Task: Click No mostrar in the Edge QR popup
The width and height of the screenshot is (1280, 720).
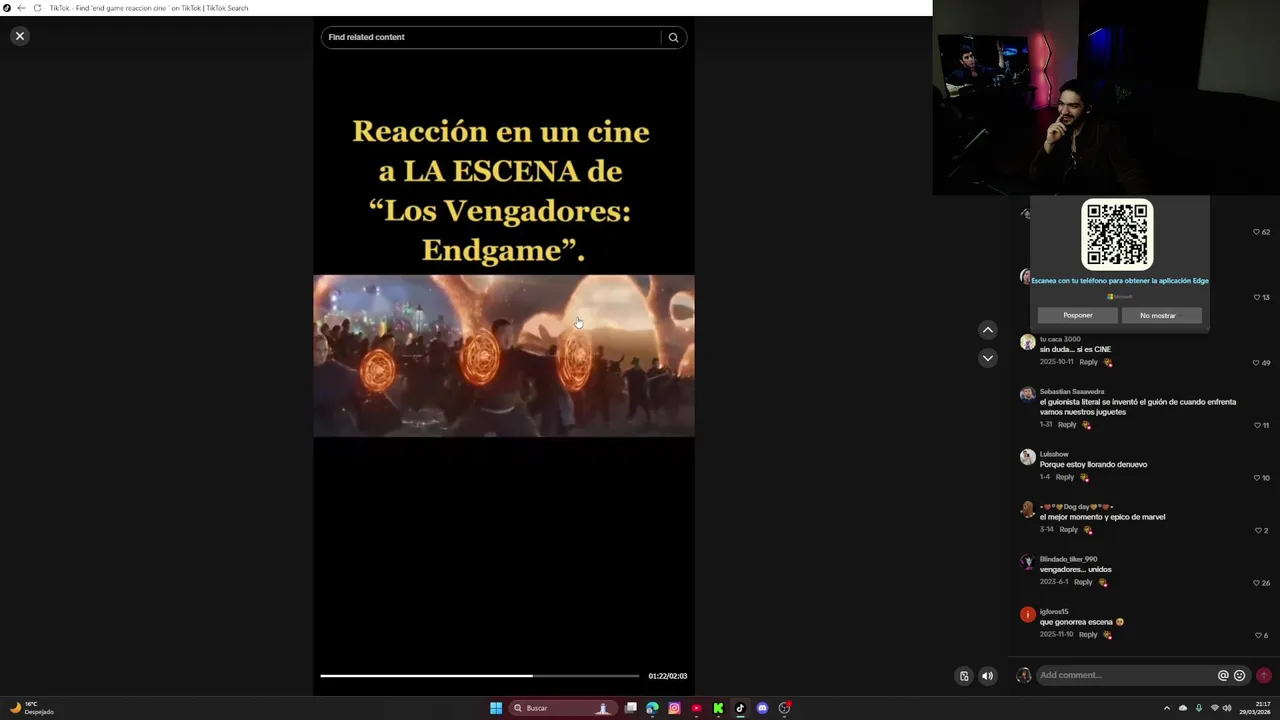Action: coord(1158,315)
